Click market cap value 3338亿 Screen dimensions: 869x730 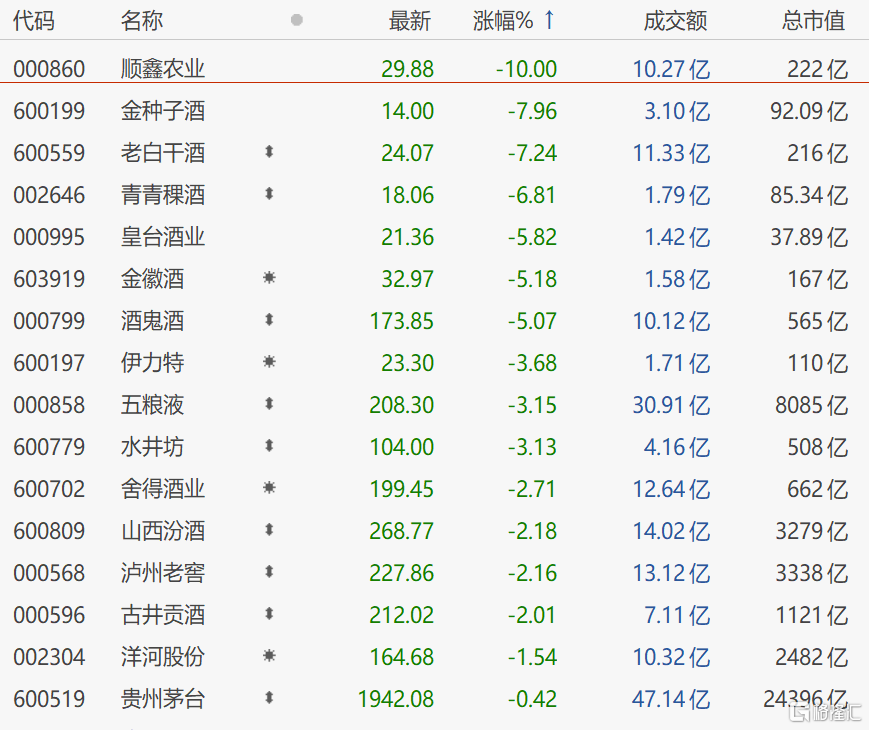[x=812, y=574]
